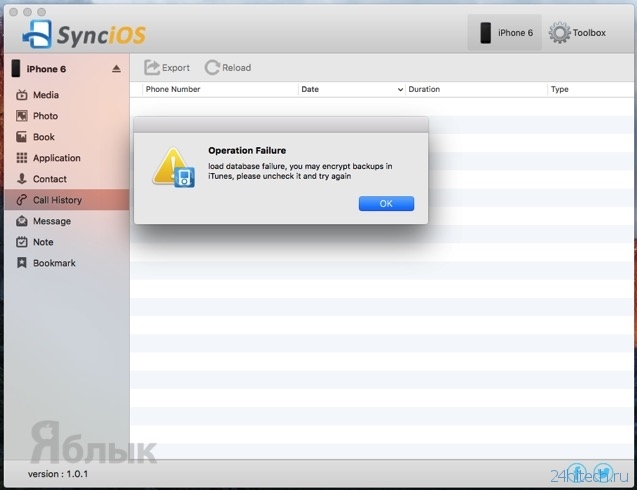Open the Message envelope icon
The image size is (637, 490).
coord(22,221)
